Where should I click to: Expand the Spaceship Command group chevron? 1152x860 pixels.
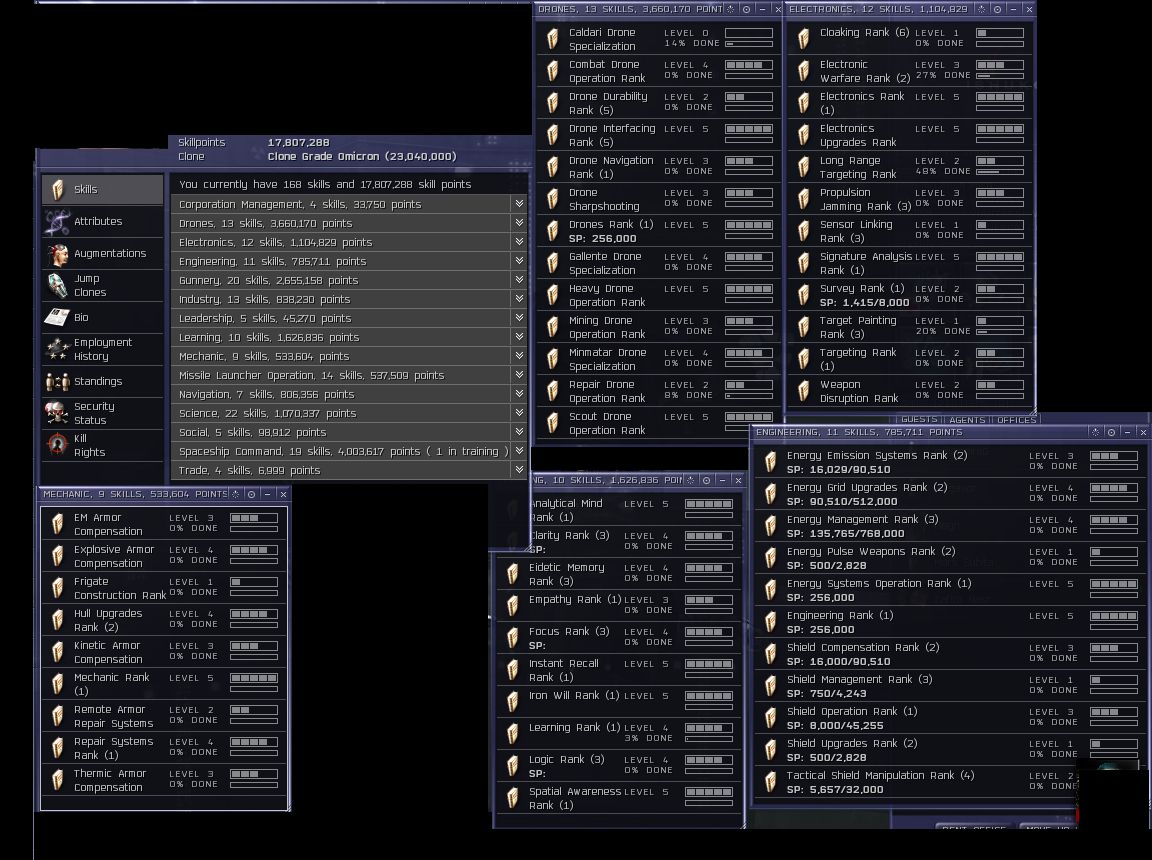(x=519, y=451)
